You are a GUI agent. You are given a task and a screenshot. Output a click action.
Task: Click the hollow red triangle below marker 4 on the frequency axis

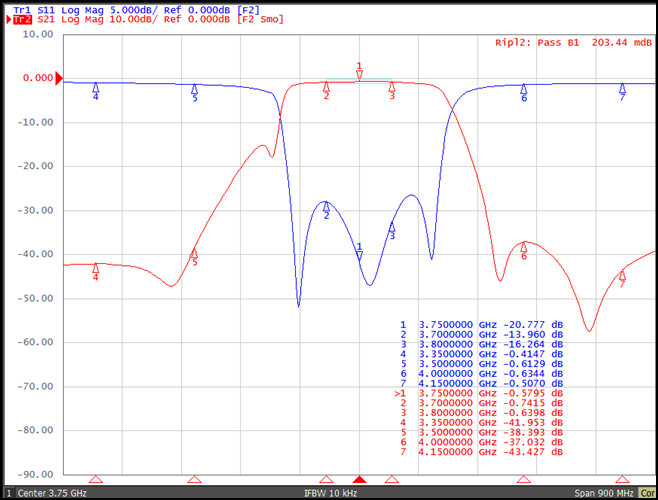[96, 479]
